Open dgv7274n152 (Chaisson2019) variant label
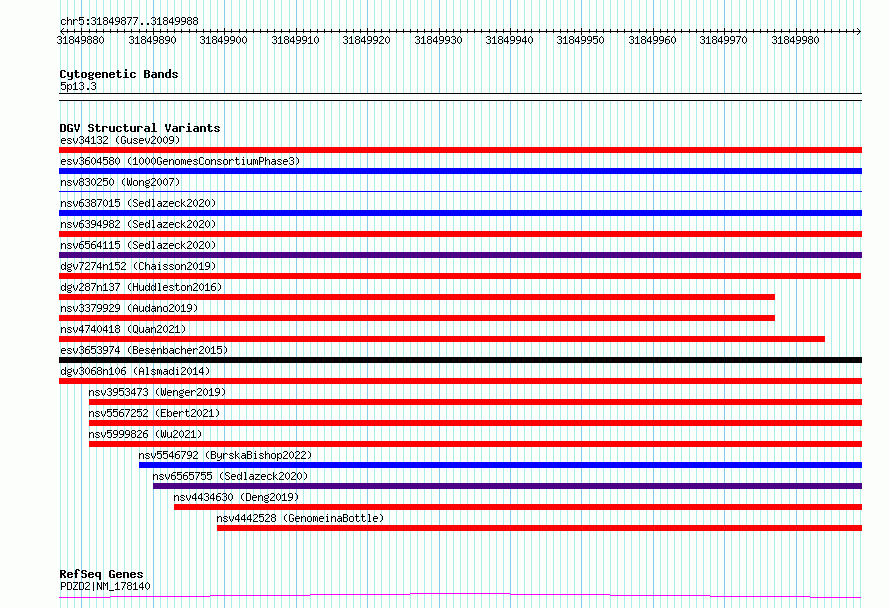 [138, 266]
